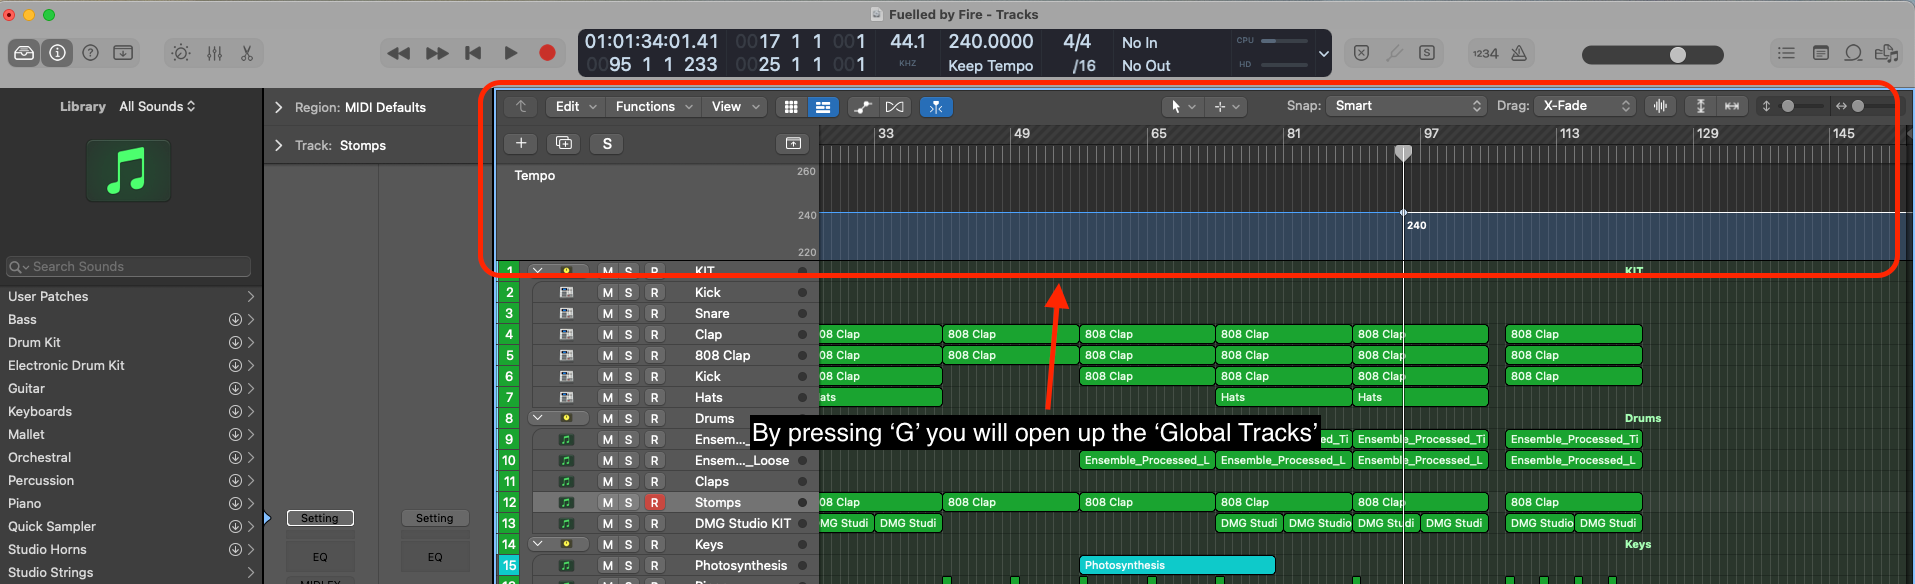Open Quick Help question mark button

point(91,53)
